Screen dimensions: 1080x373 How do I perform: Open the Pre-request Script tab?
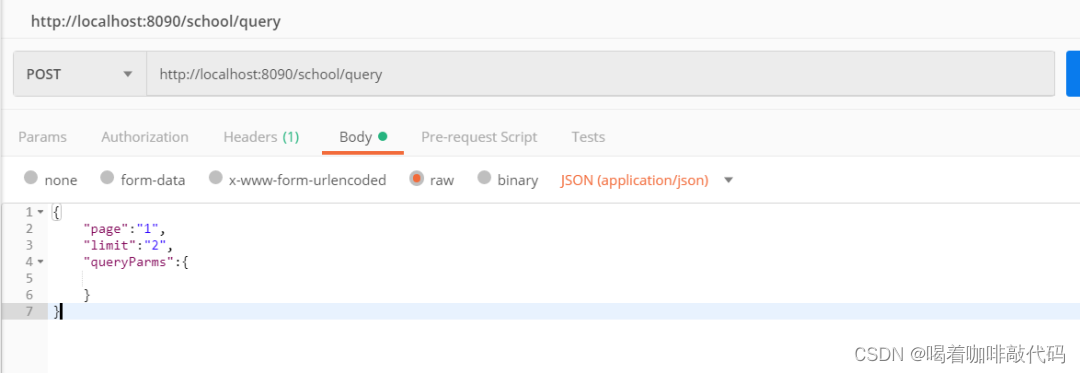click(x=479, y=137)
